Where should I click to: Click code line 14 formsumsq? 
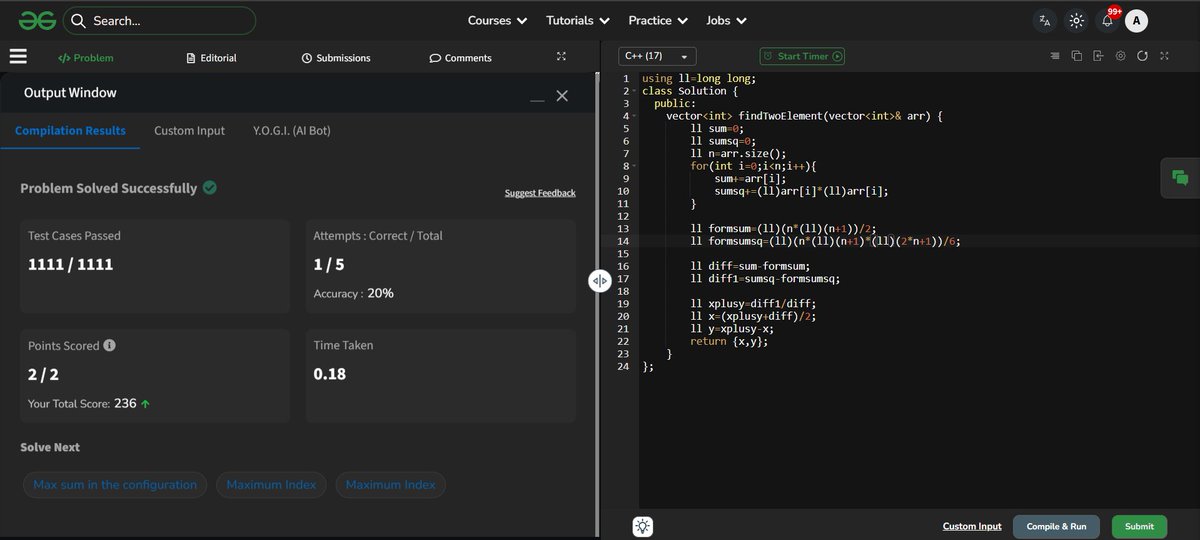tap(825, 241)
